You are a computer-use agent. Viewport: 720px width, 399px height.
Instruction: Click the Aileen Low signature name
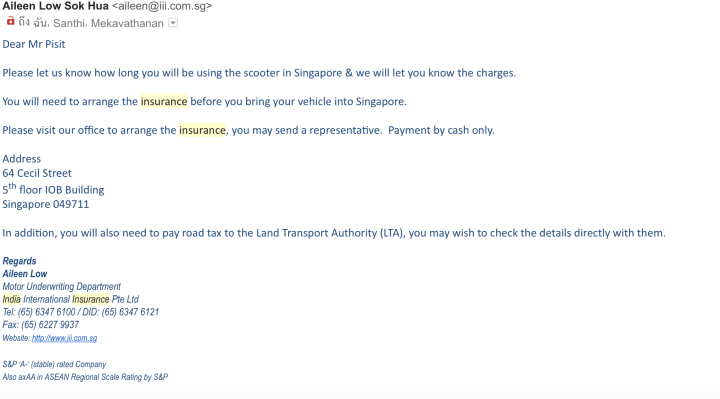pos(25,274)
